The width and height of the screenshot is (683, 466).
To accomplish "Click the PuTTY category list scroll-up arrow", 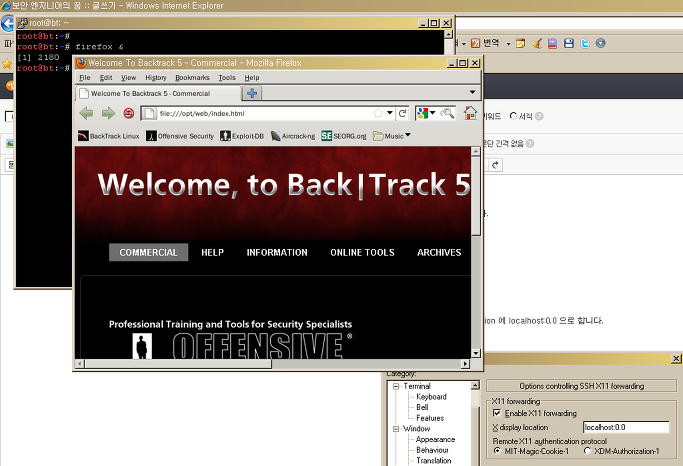I will click(x=475, y=385).
